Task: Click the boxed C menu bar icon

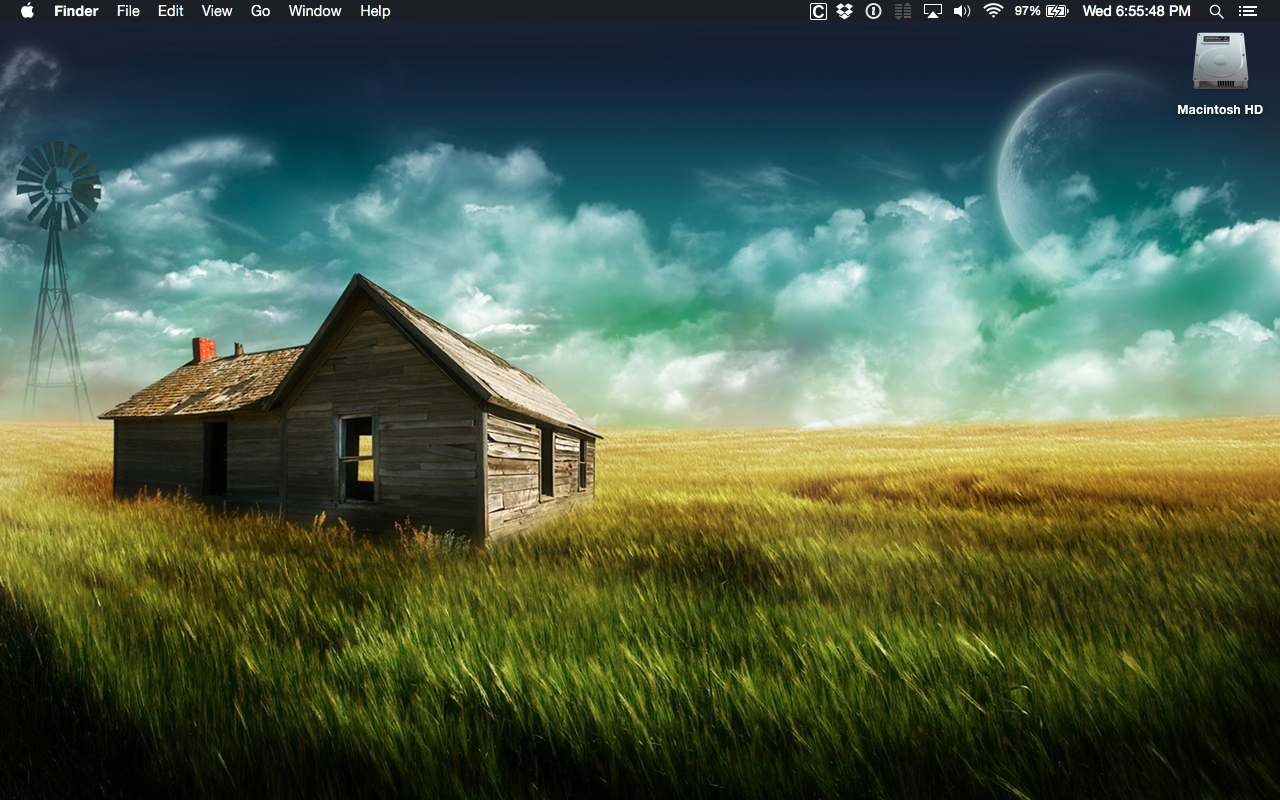Action: 818,11
